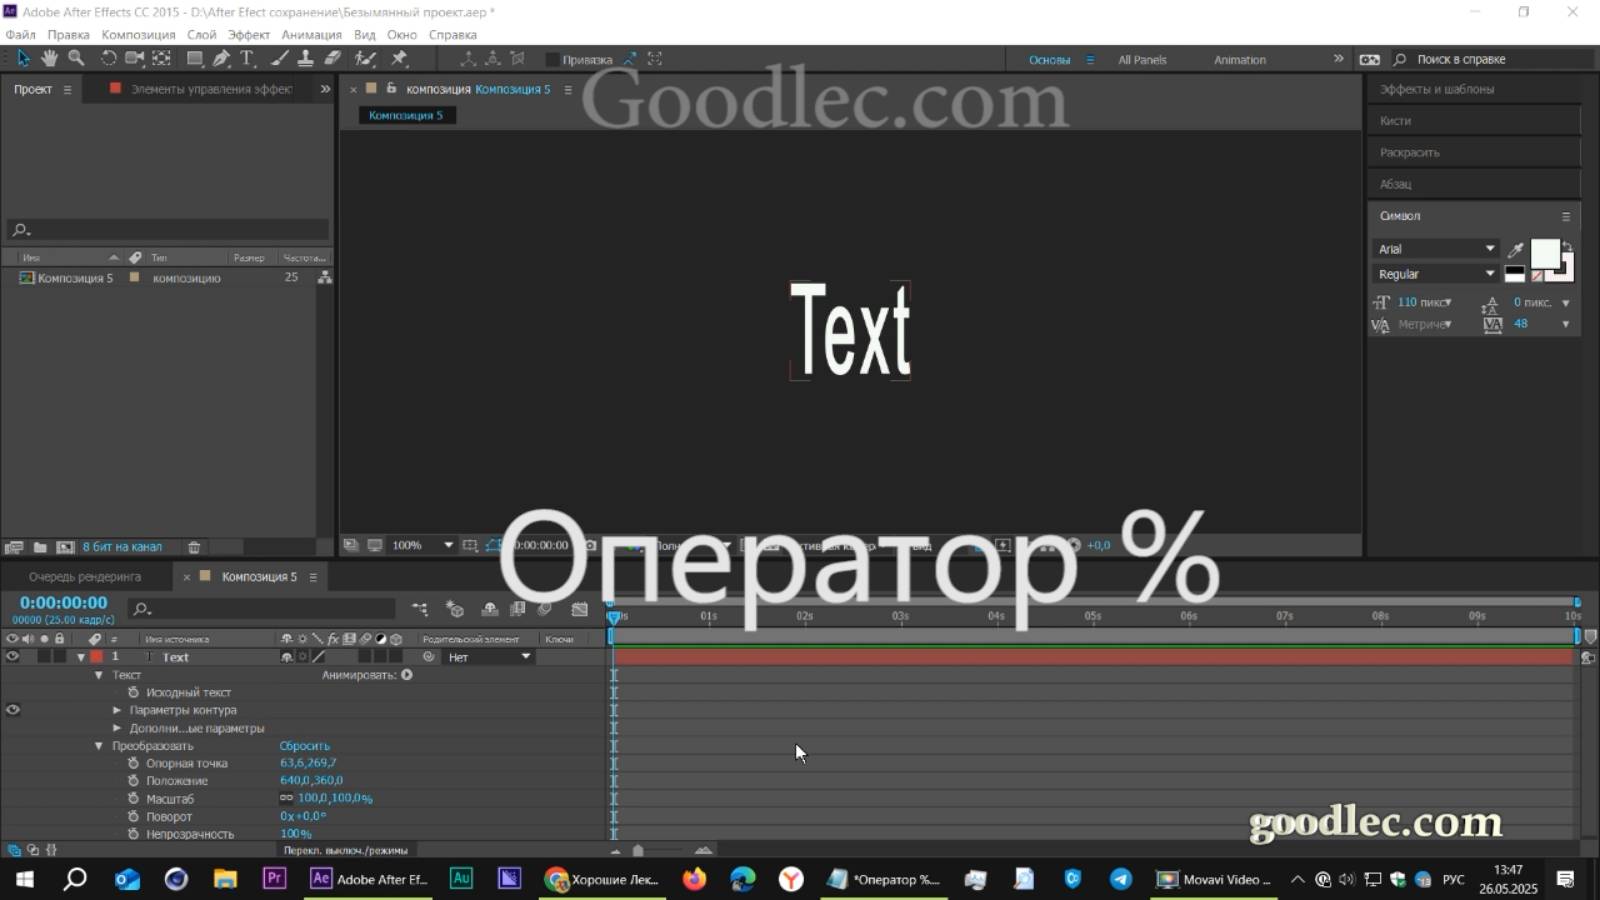Toggle visibility of the Text layer
The image size is (1600, 900).
pos(12,657)
